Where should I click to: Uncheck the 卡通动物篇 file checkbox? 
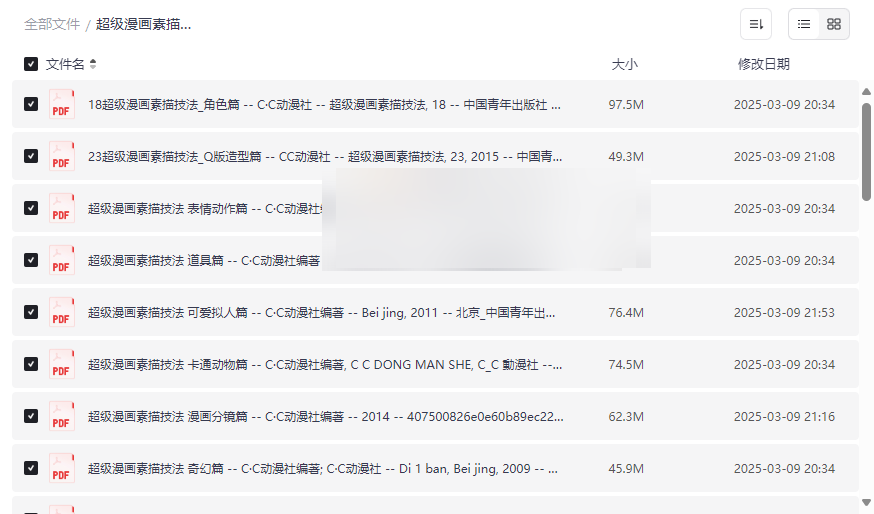(31, 364)
